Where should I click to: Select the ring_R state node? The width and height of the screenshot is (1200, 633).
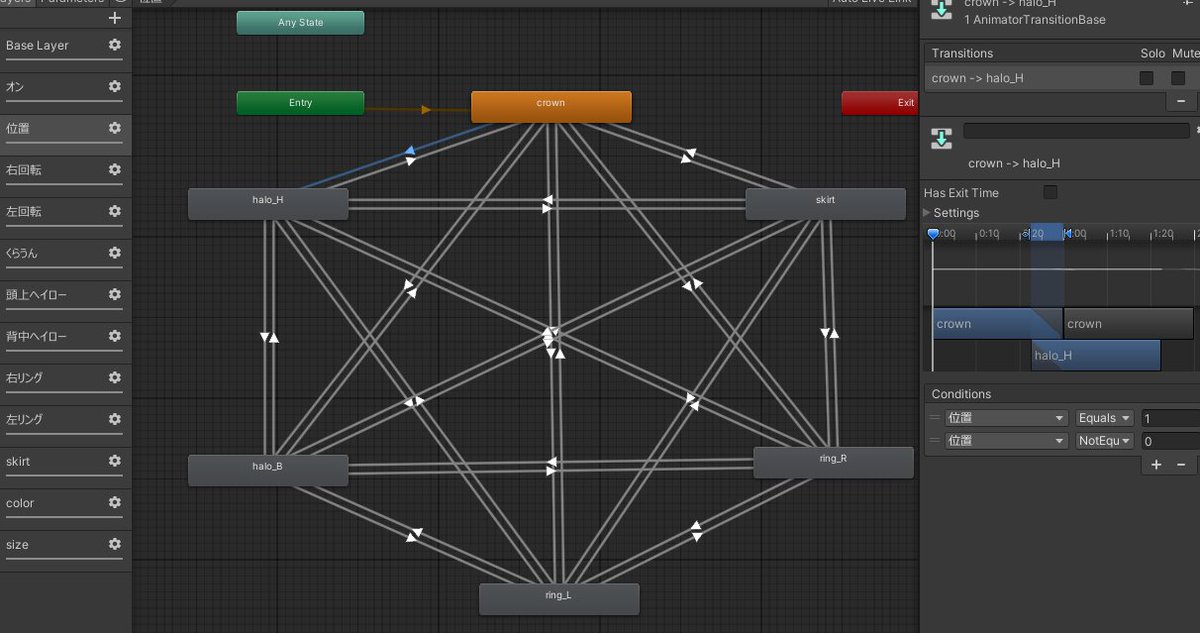(x=833, y=462)
